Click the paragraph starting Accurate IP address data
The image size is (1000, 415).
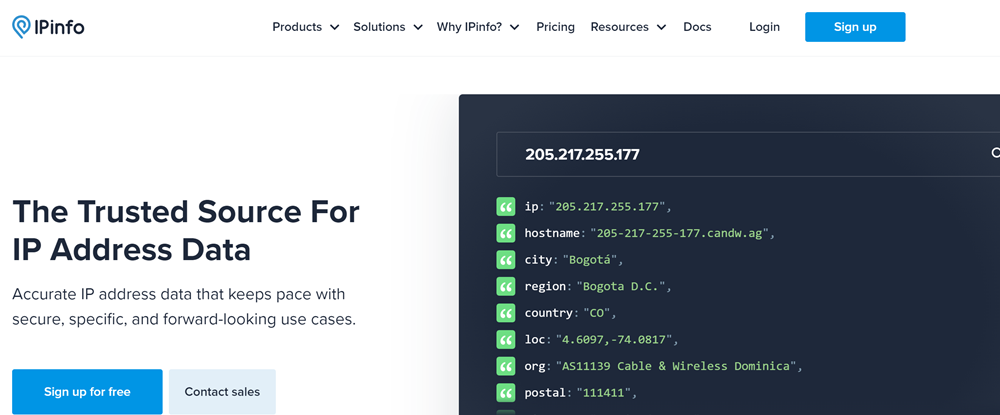pos(184,307)
